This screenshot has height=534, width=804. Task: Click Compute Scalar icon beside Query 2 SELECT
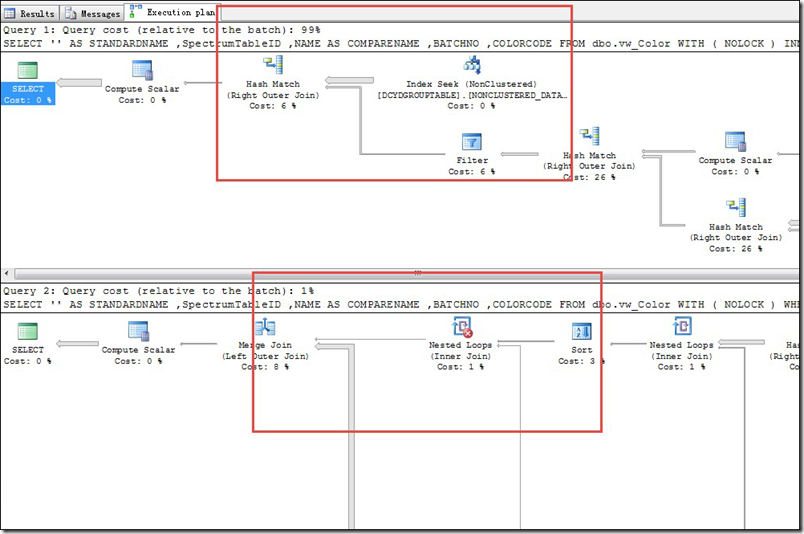138,331
